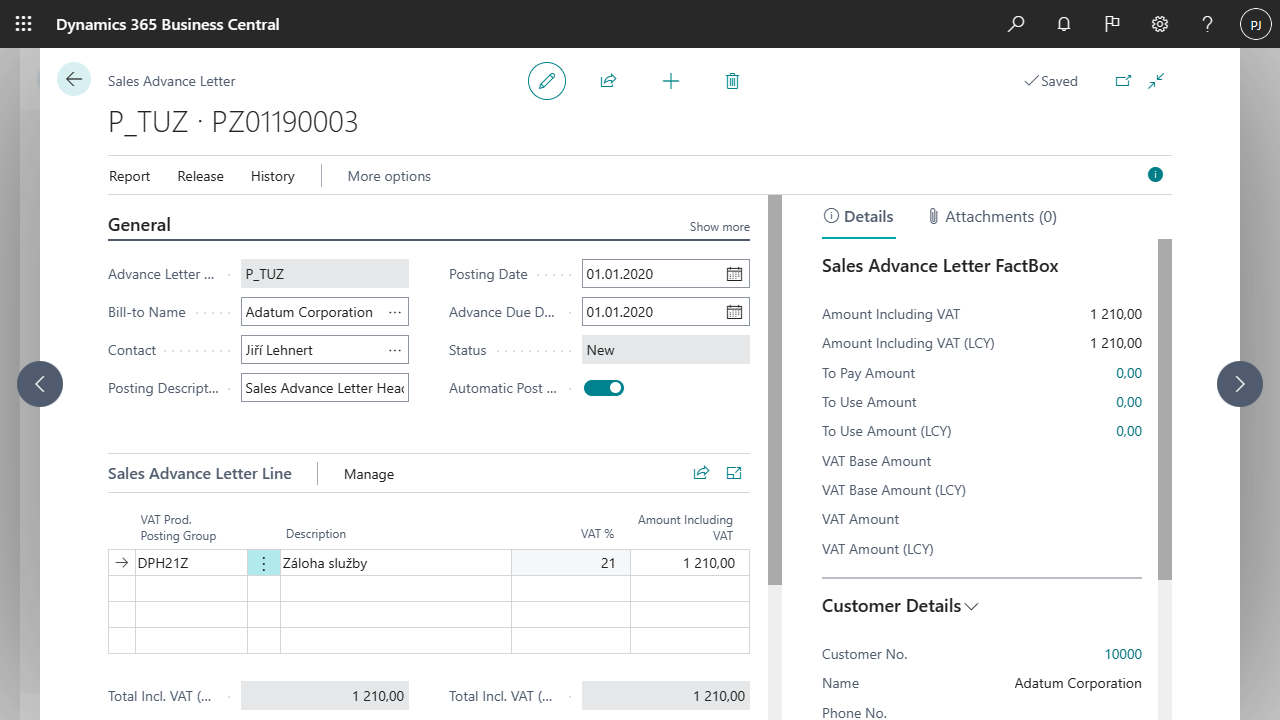1280x720 pixels.
Task: Click the Posting Description input field
Action: (325, 388)
